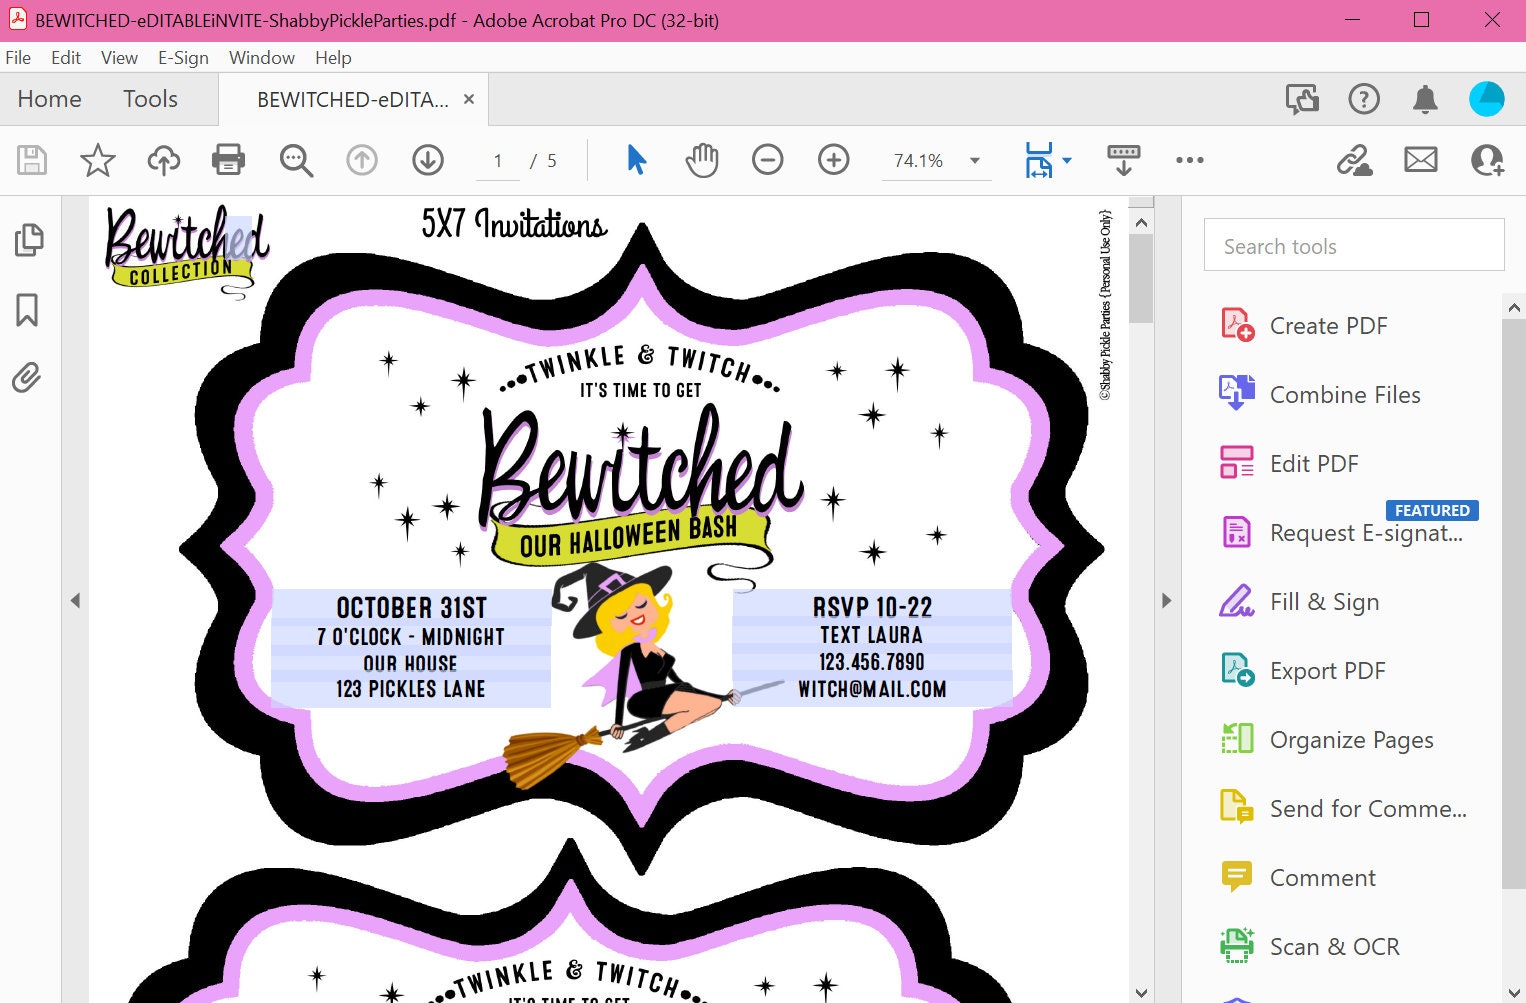
Task: Open page fit options arrow
Action: pos(1067,160)
